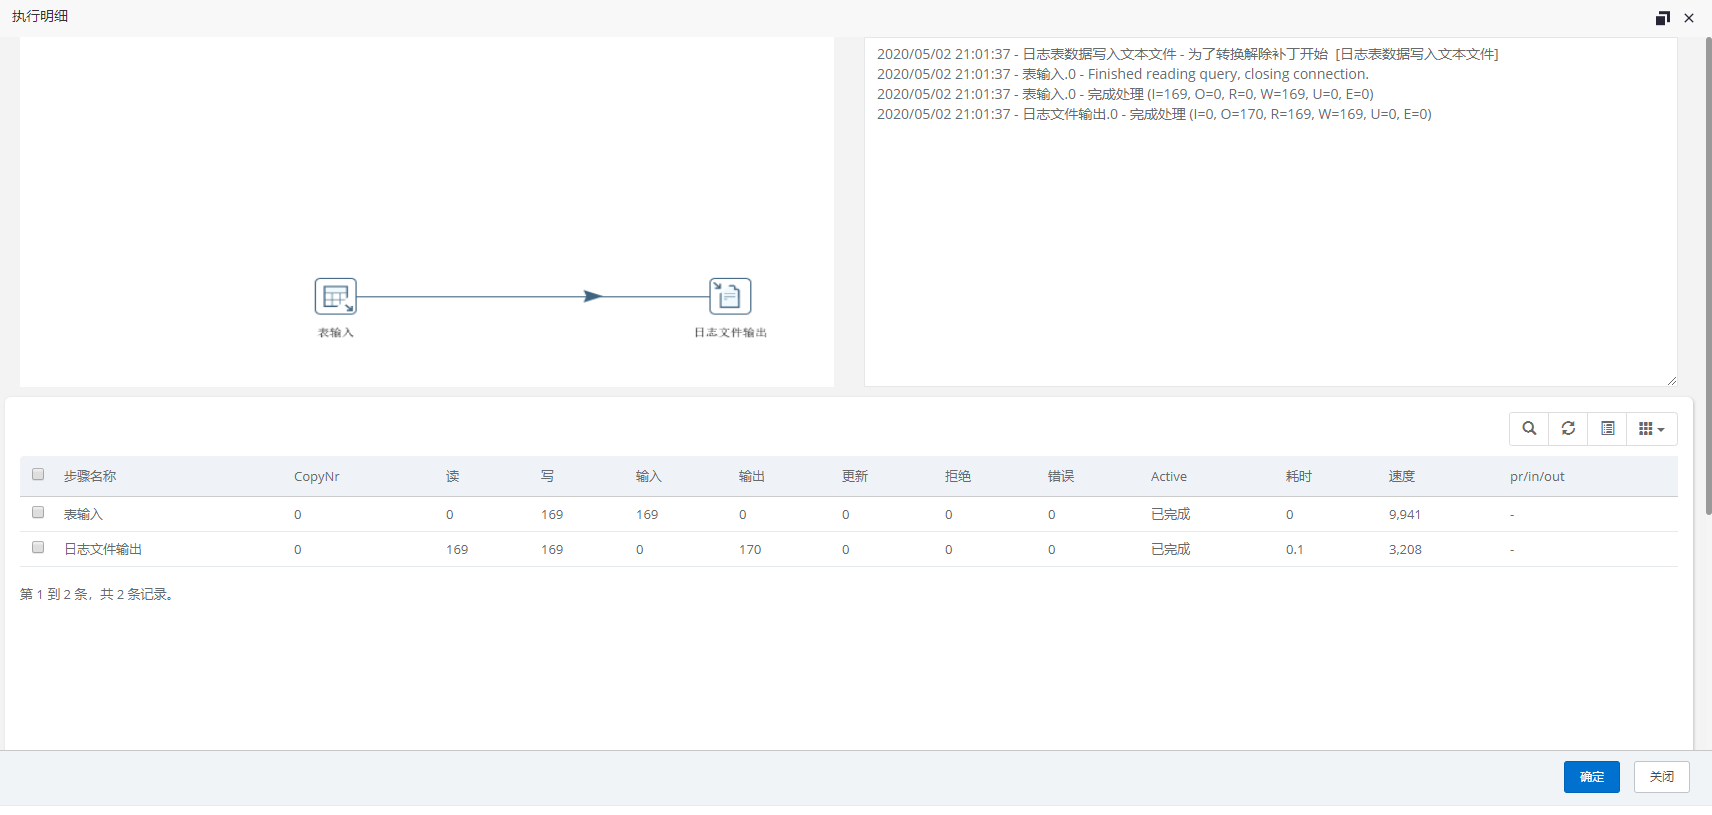The height and width of the screenshot is (815, 1712).
Task: Click the 已完成 status in the 表输入 row
Action: tap(1170, 514)
